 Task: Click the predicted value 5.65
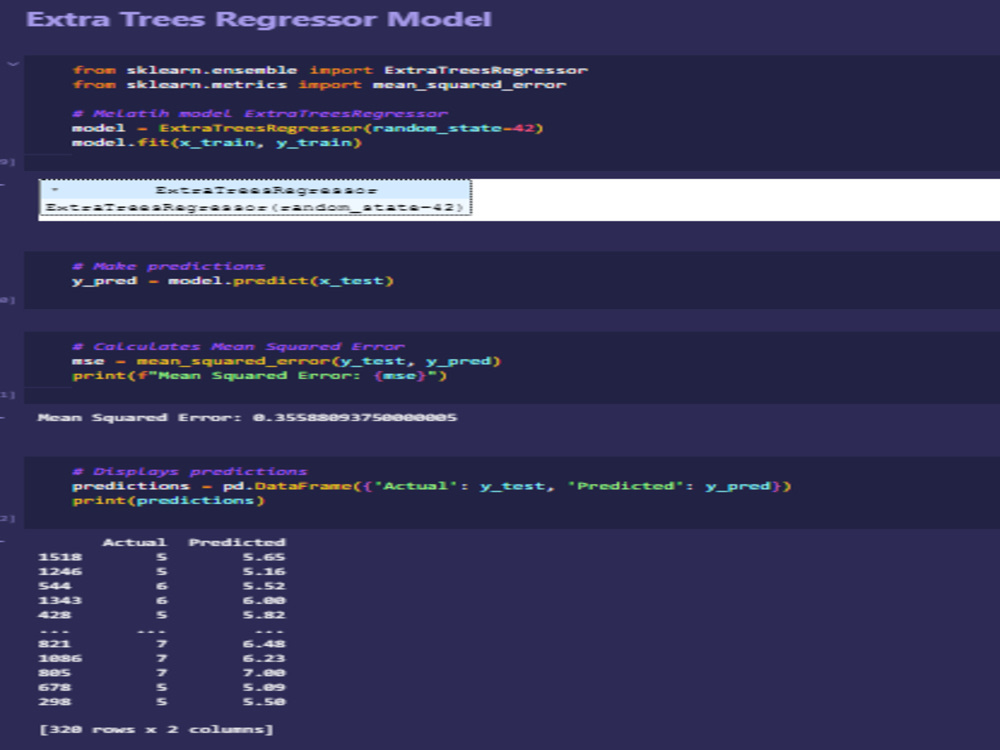tap(264, 557)
